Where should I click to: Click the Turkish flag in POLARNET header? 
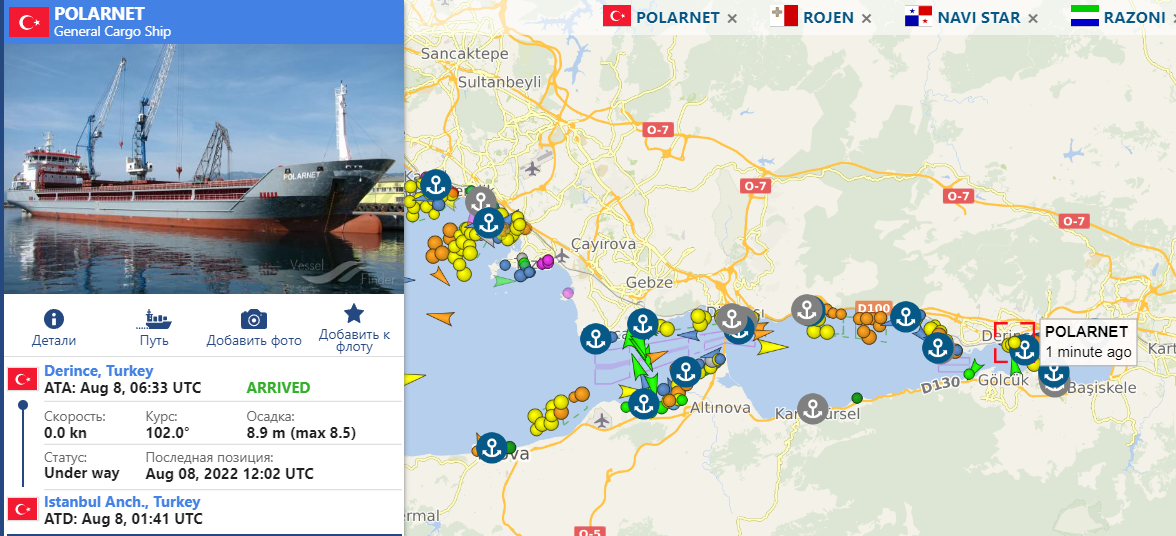(28, 22)
